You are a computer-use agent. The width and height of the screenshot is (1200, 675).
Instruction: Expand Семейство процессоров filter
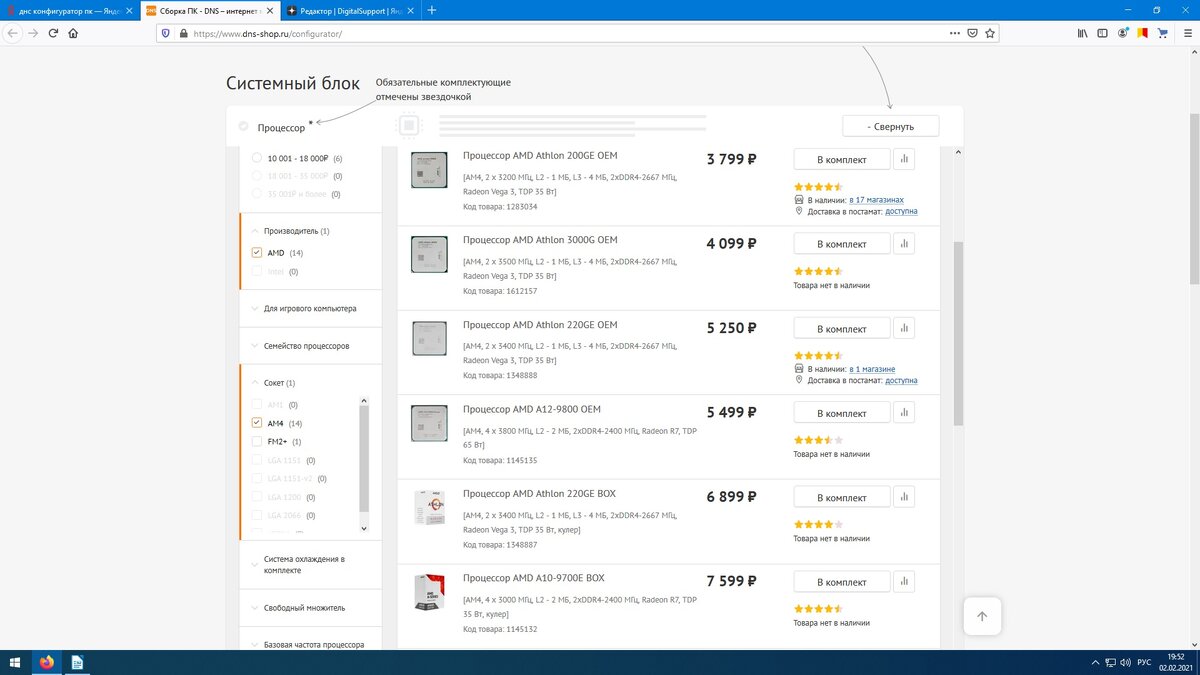pos(300,346)
